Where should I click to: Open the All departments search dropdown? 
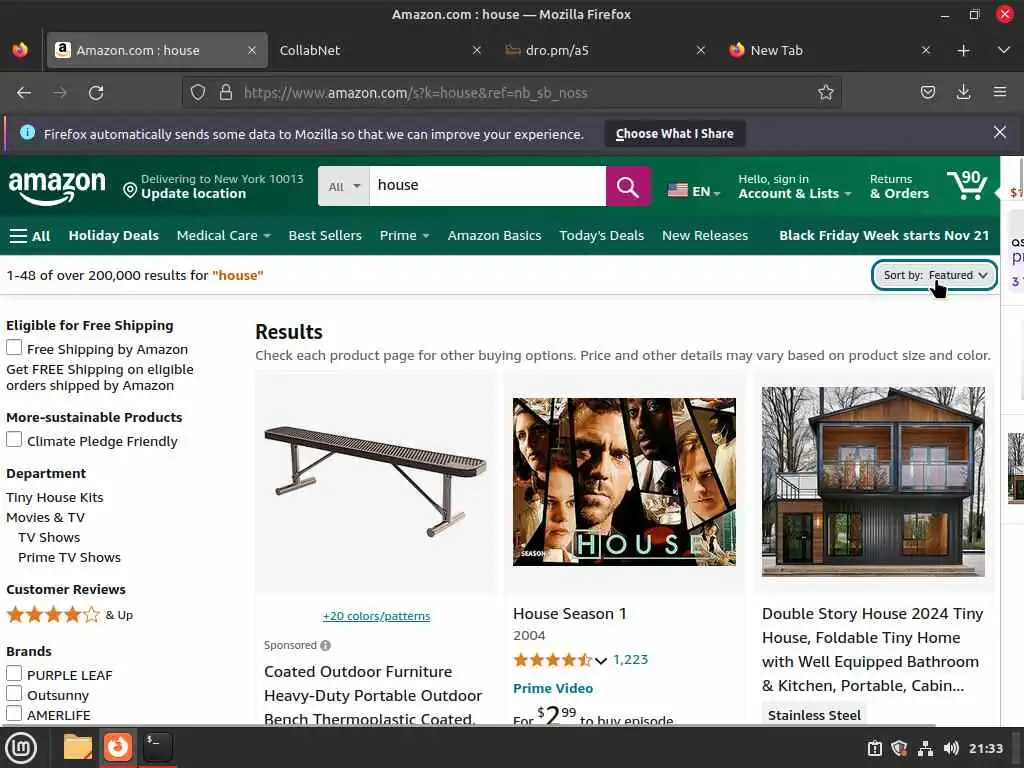[344, 187]
